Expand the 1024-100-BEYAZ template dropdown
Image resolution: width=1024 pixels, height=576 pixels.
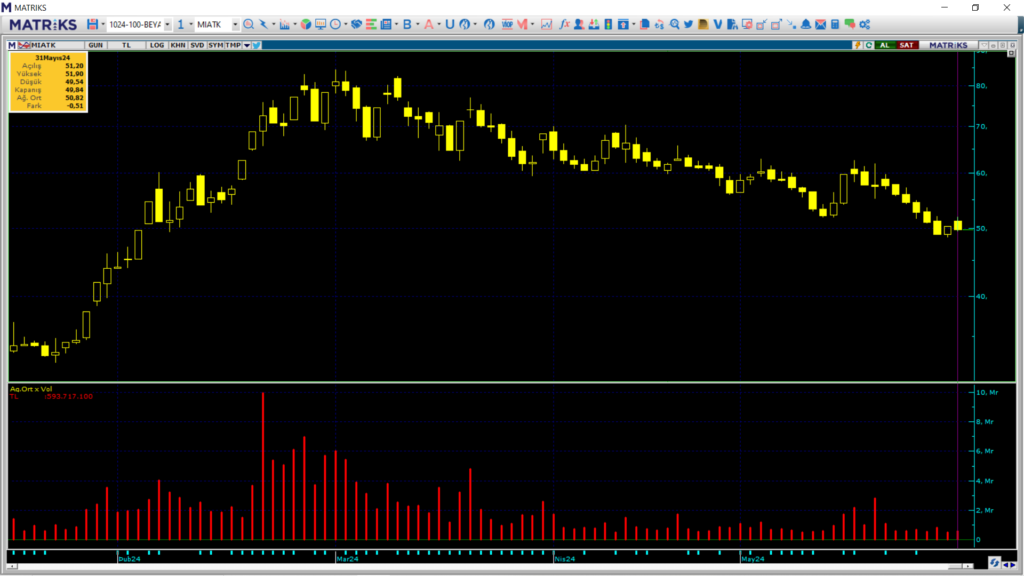pyautogui.click(x=168, y=24)
